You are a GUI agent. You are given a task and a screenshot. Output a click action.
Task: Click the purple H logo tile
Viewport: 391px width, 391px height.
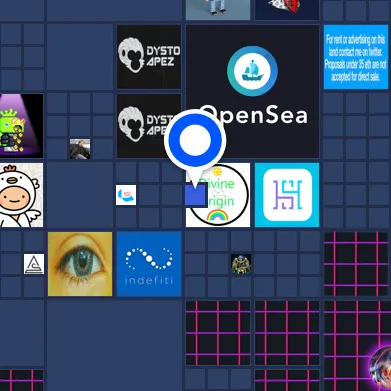(287, 195)
